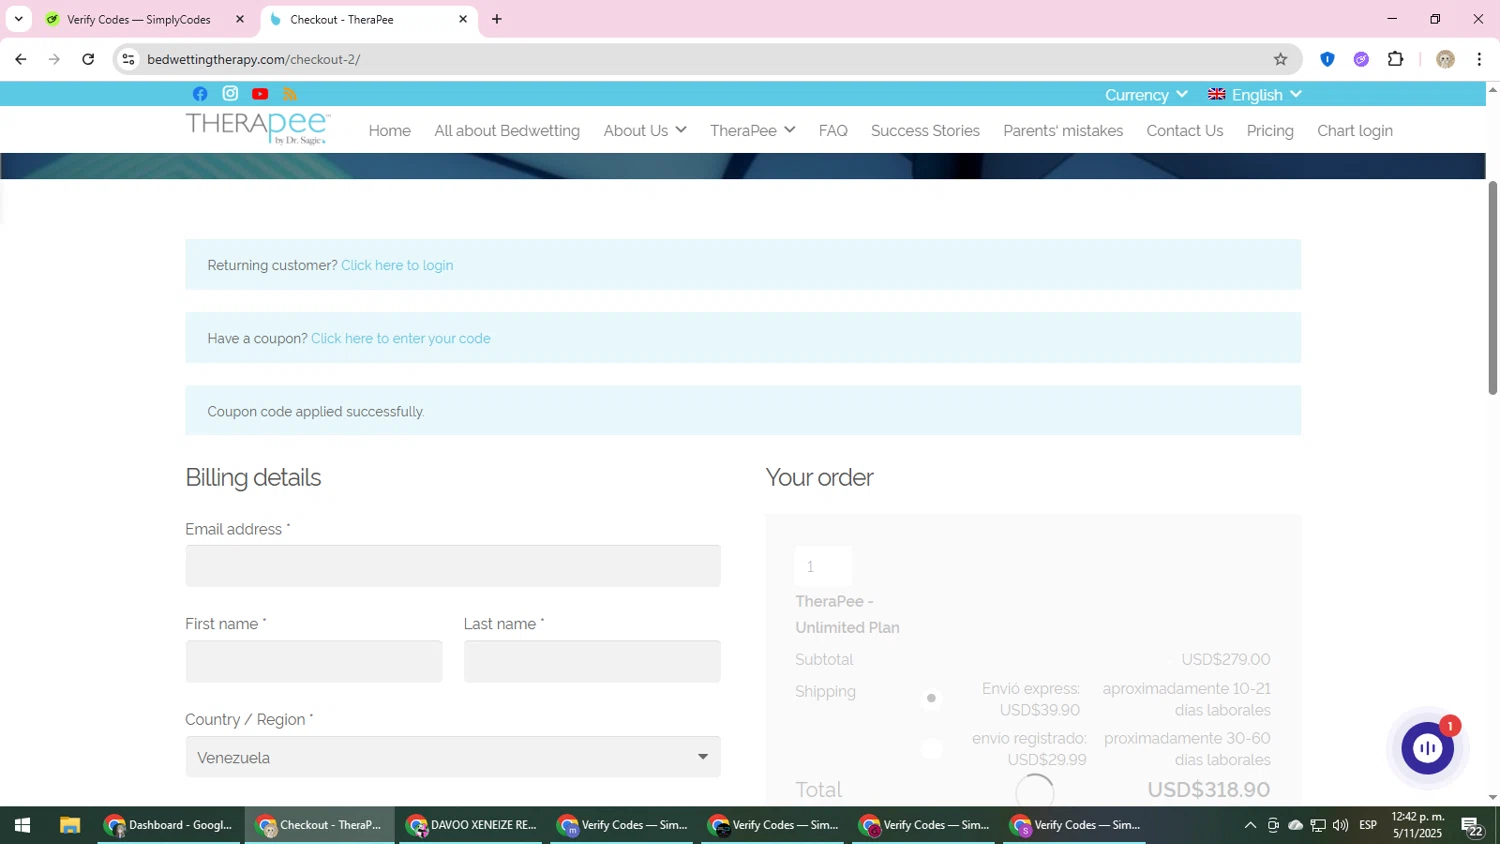Open the volume control in system tray
Screen dimensions: 1500x844
(1340, 825)
